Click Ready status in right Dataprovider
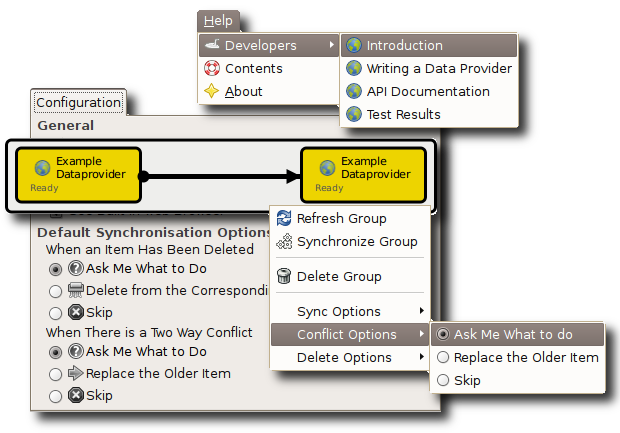This screenshot has width=620, height=433. (x=329, y=188)
